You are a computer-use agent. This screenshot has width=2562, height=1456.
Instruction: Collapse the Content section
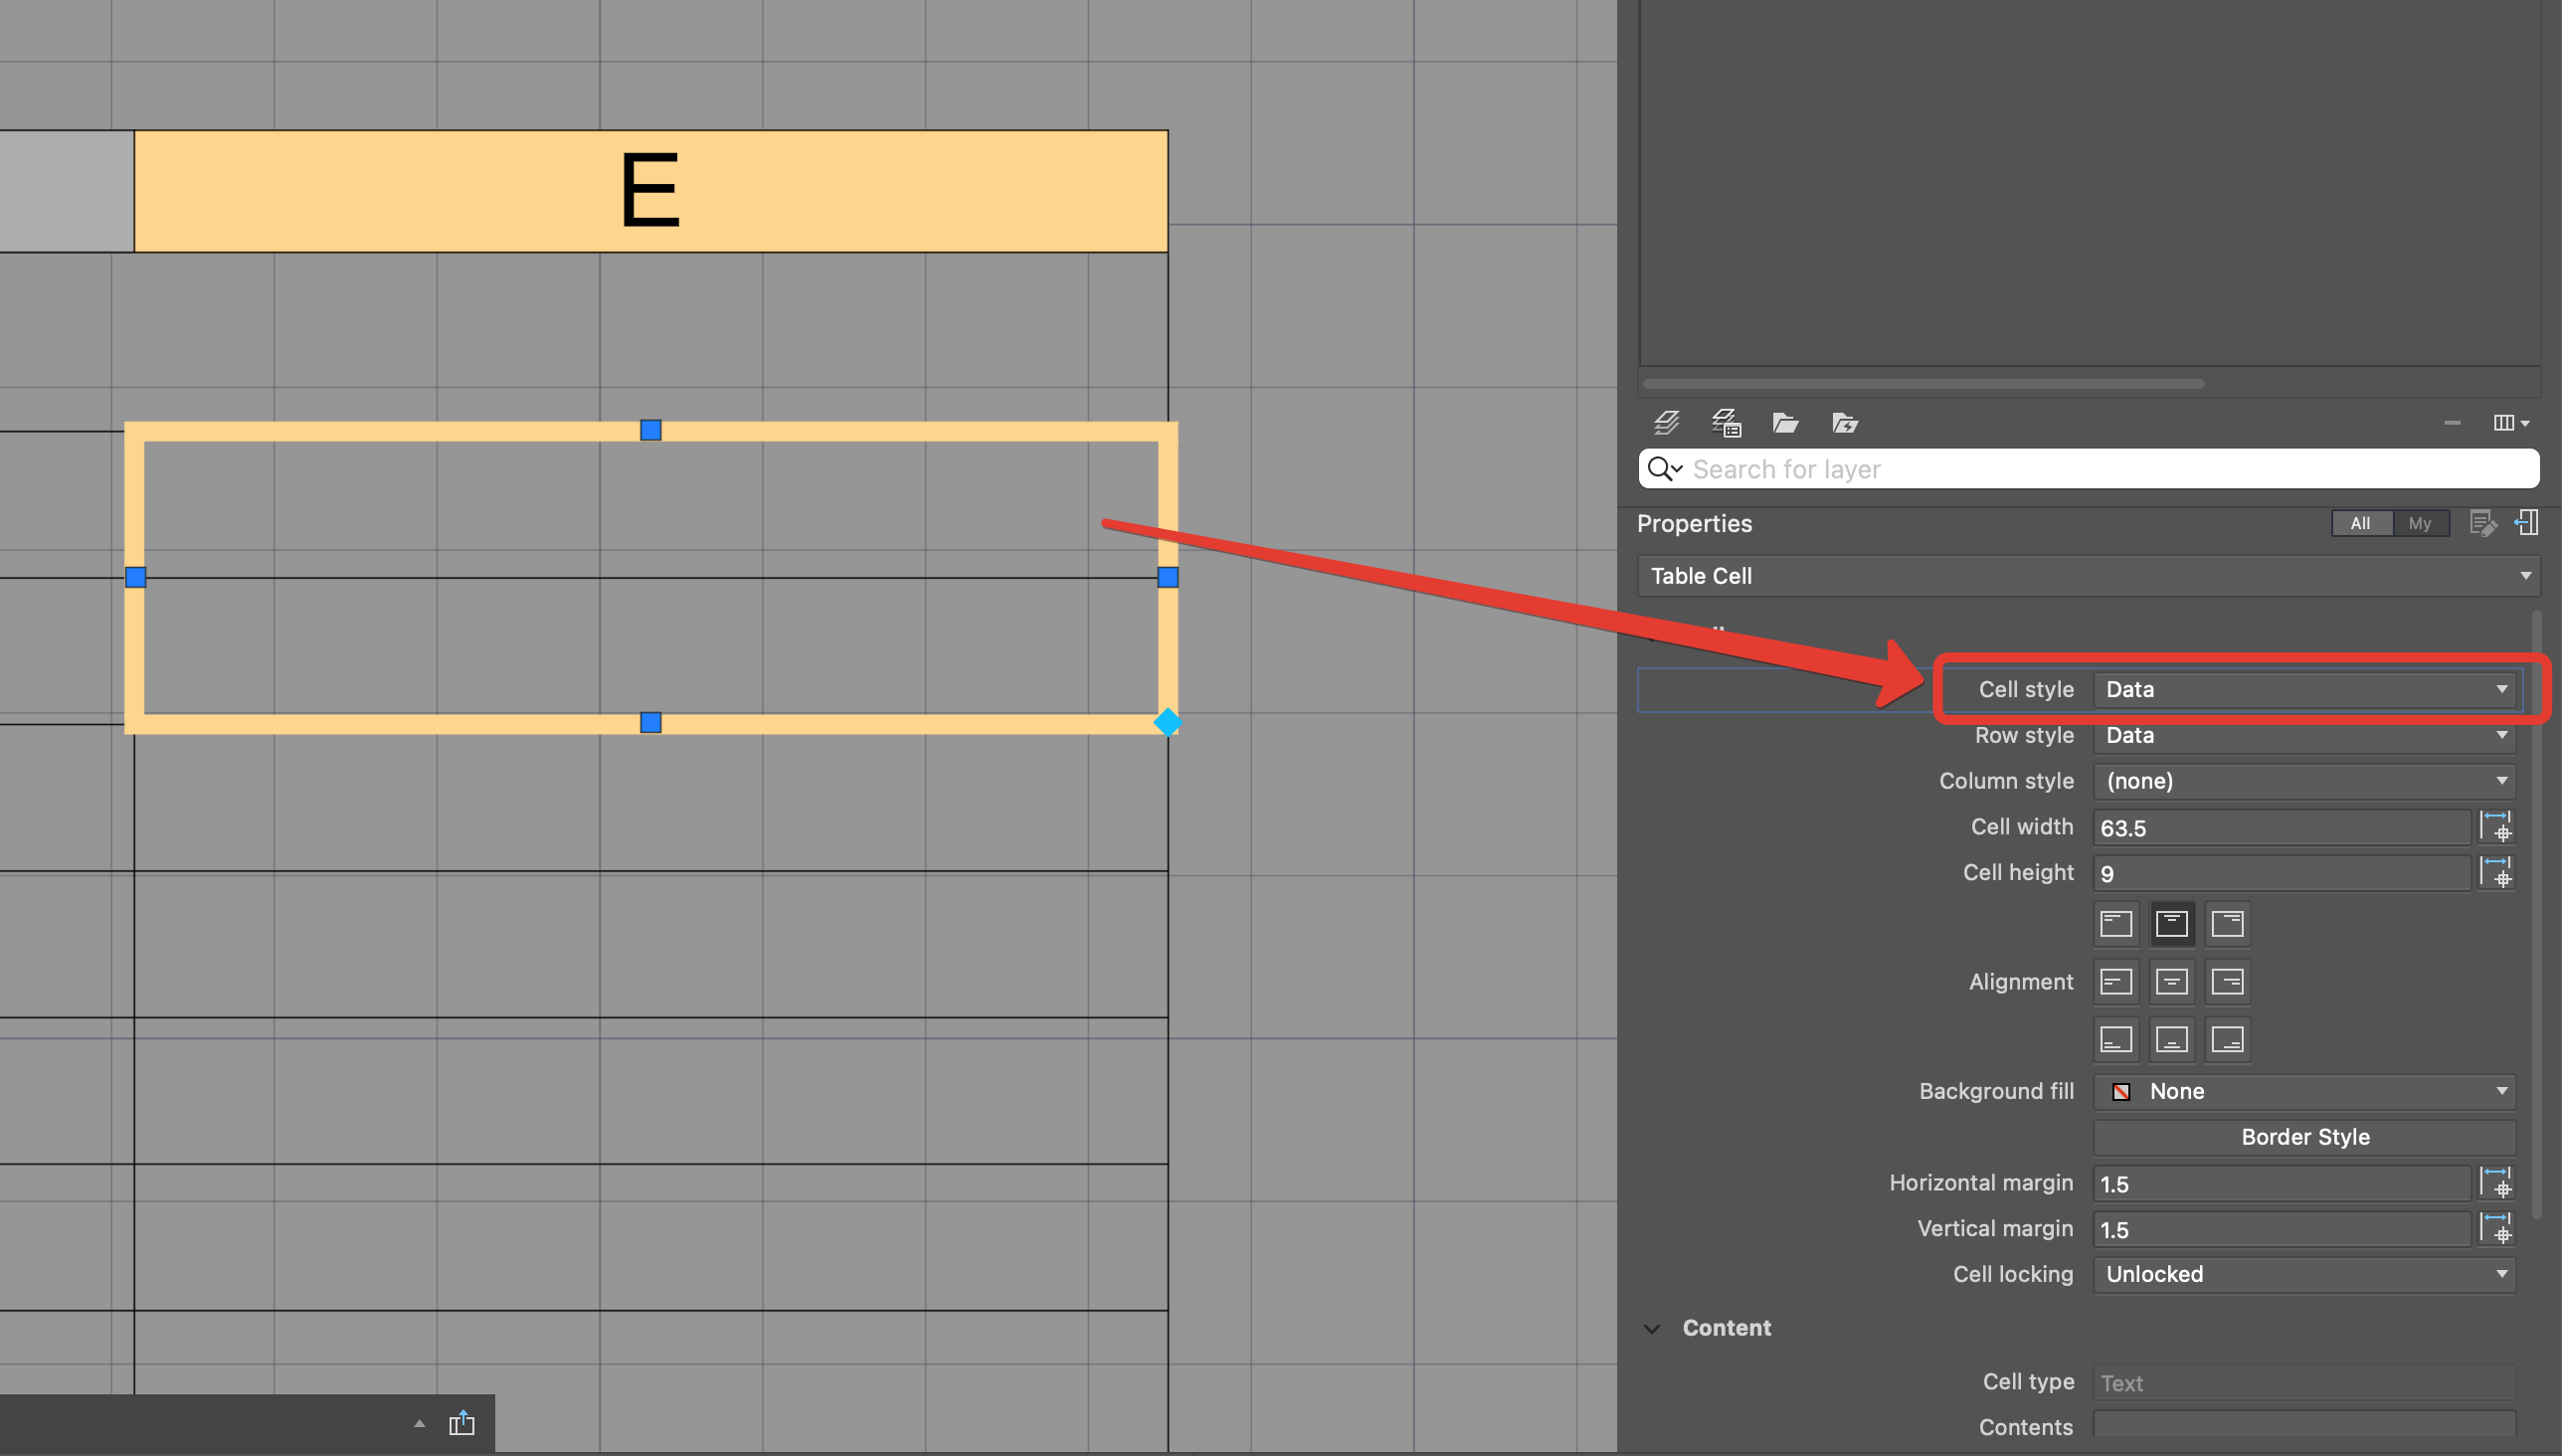click(1651, 1327)
